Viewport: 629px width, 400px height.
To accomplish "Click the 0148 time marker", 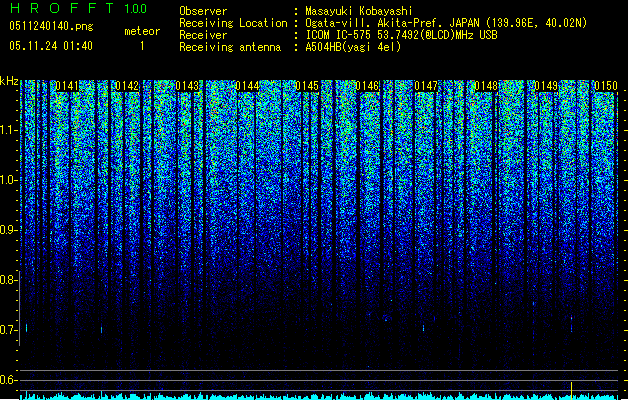I will [486, 86].
